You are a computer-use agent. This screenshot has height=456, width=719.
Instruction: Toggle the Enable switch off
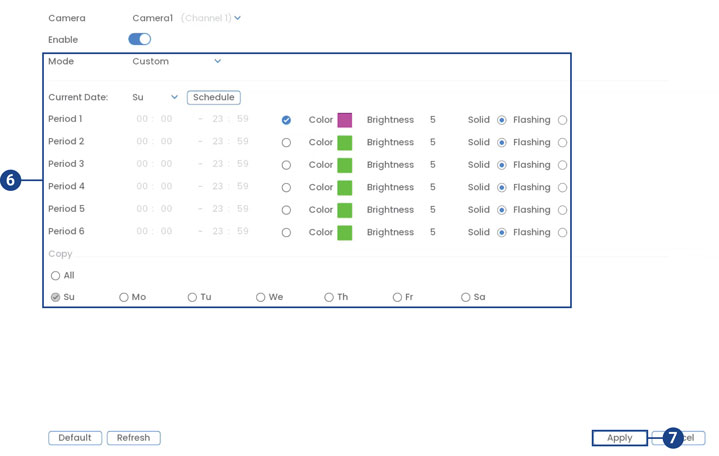[x=140, y=39]
